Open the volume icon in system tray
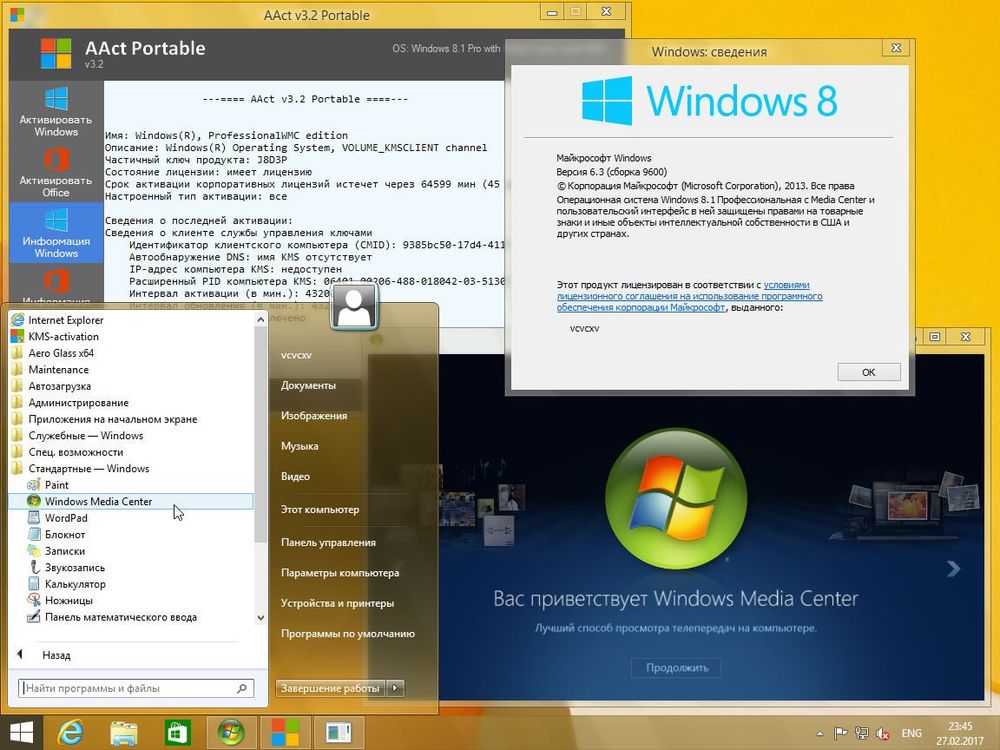 click(x=883, y=733)
